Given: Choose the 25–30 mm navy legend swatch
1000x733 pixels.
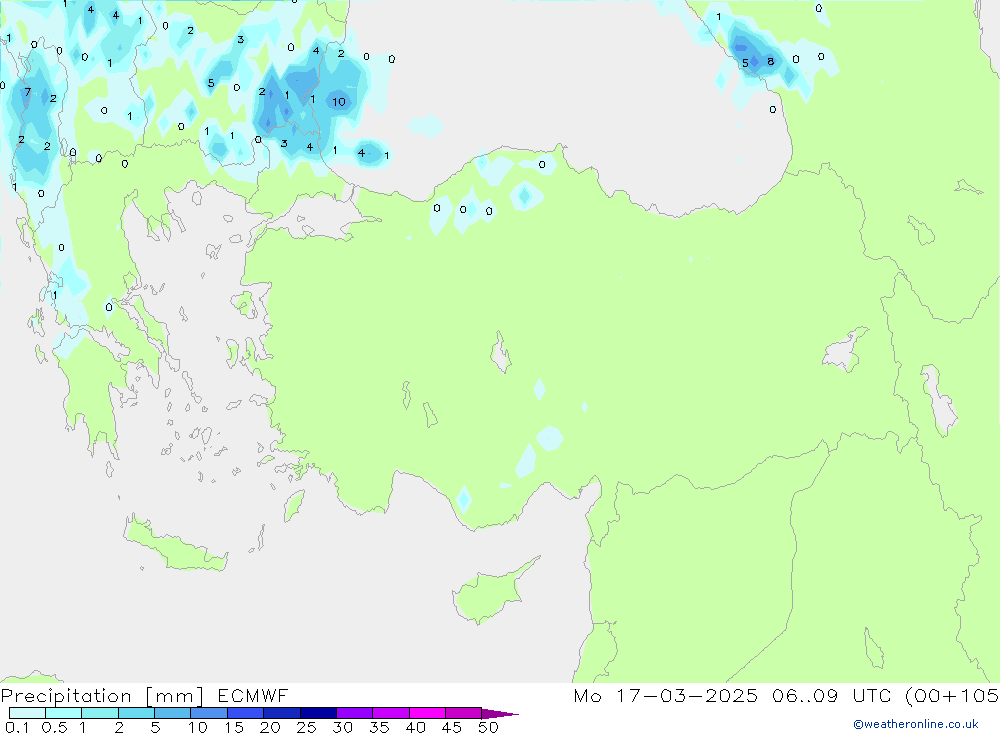Looking at the screenshot, I should (x=318, y=713).
